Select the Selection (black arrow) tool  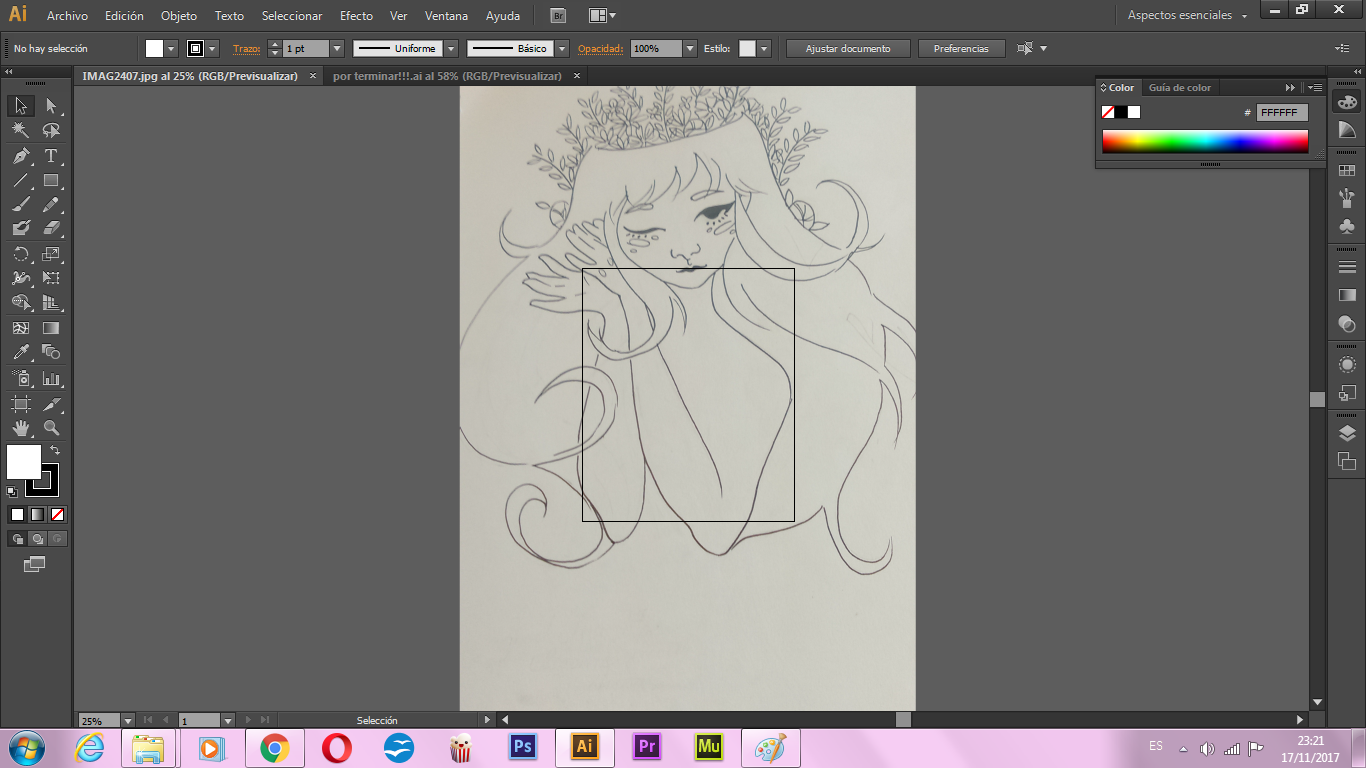pos(21,106)
